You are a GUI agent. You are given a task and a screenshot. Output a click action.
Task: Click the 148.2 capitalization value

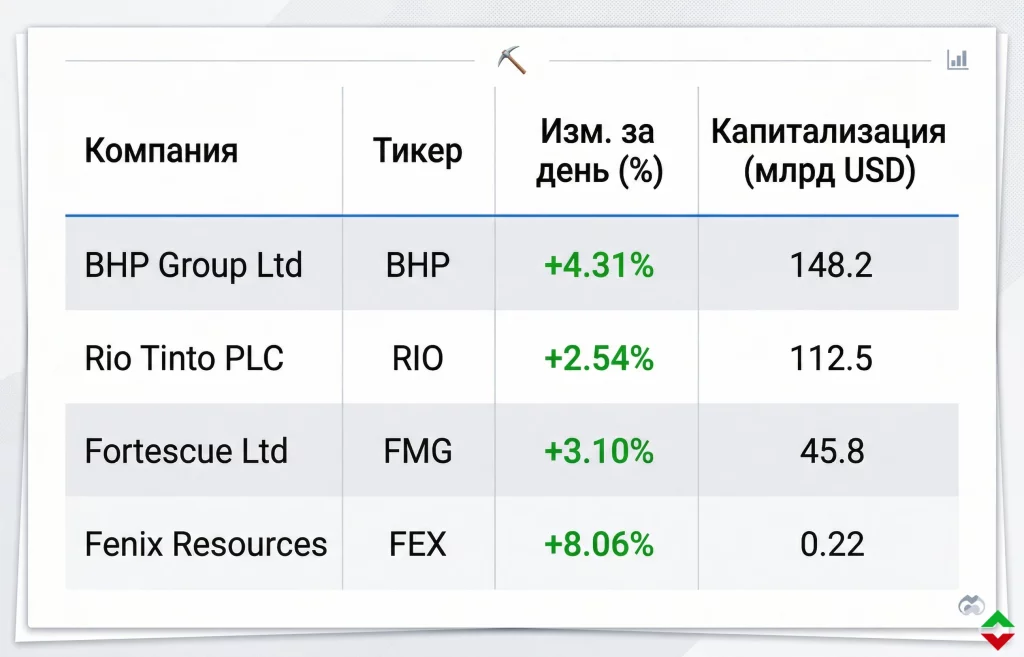831,265
